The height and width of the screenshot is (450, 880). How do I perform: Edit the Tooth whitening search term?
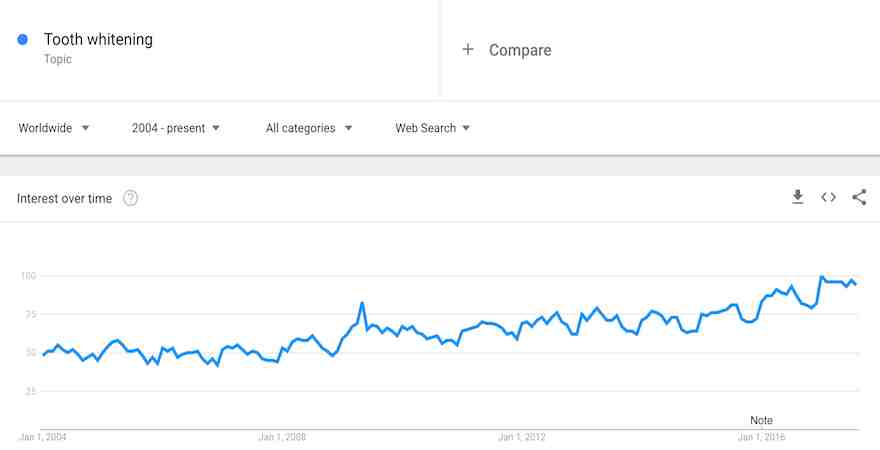pos(98,39)
